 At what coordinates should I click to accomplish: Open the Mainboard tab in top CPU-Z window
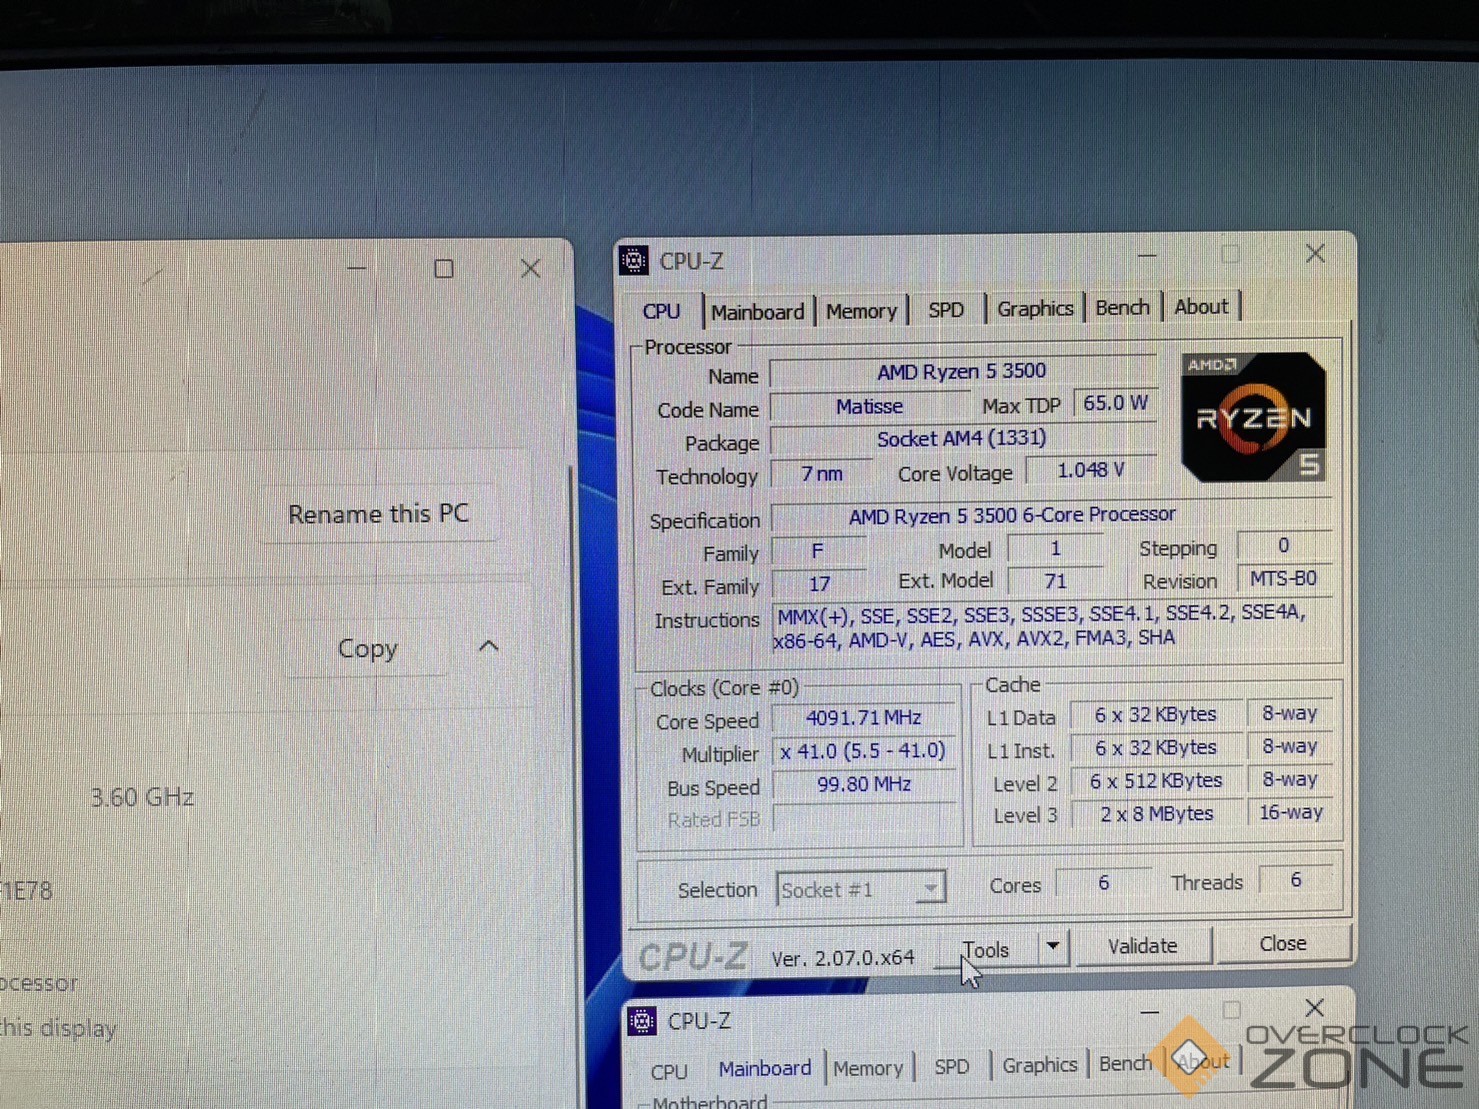click(x=757, y=311)
